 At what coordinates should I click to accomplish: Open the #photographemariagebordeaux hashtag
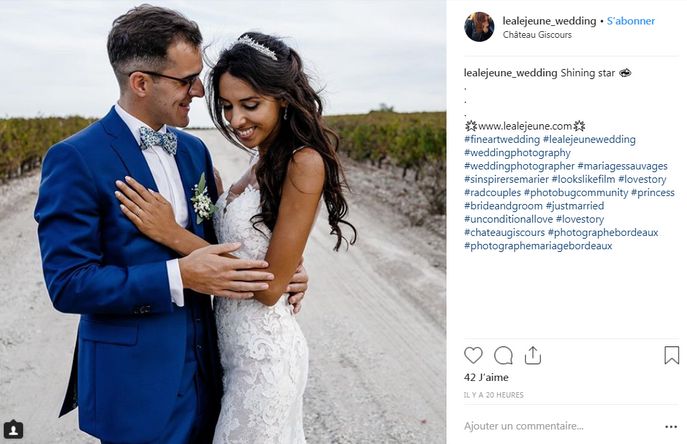pyautogui.click(x=538, y=246)
